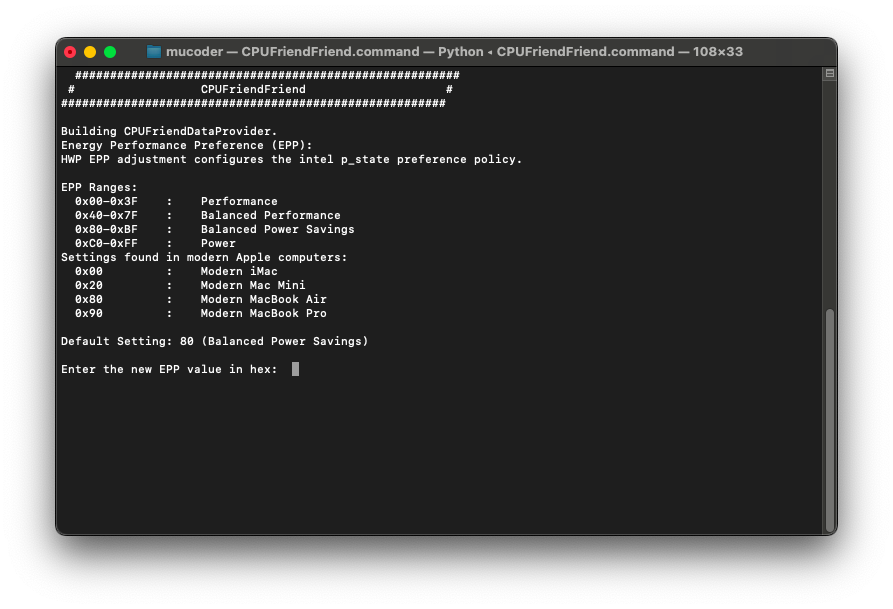Click the Enter the new EPP value prompt
This screenshot has height=609, width=893.
click(x=170, y=369)
